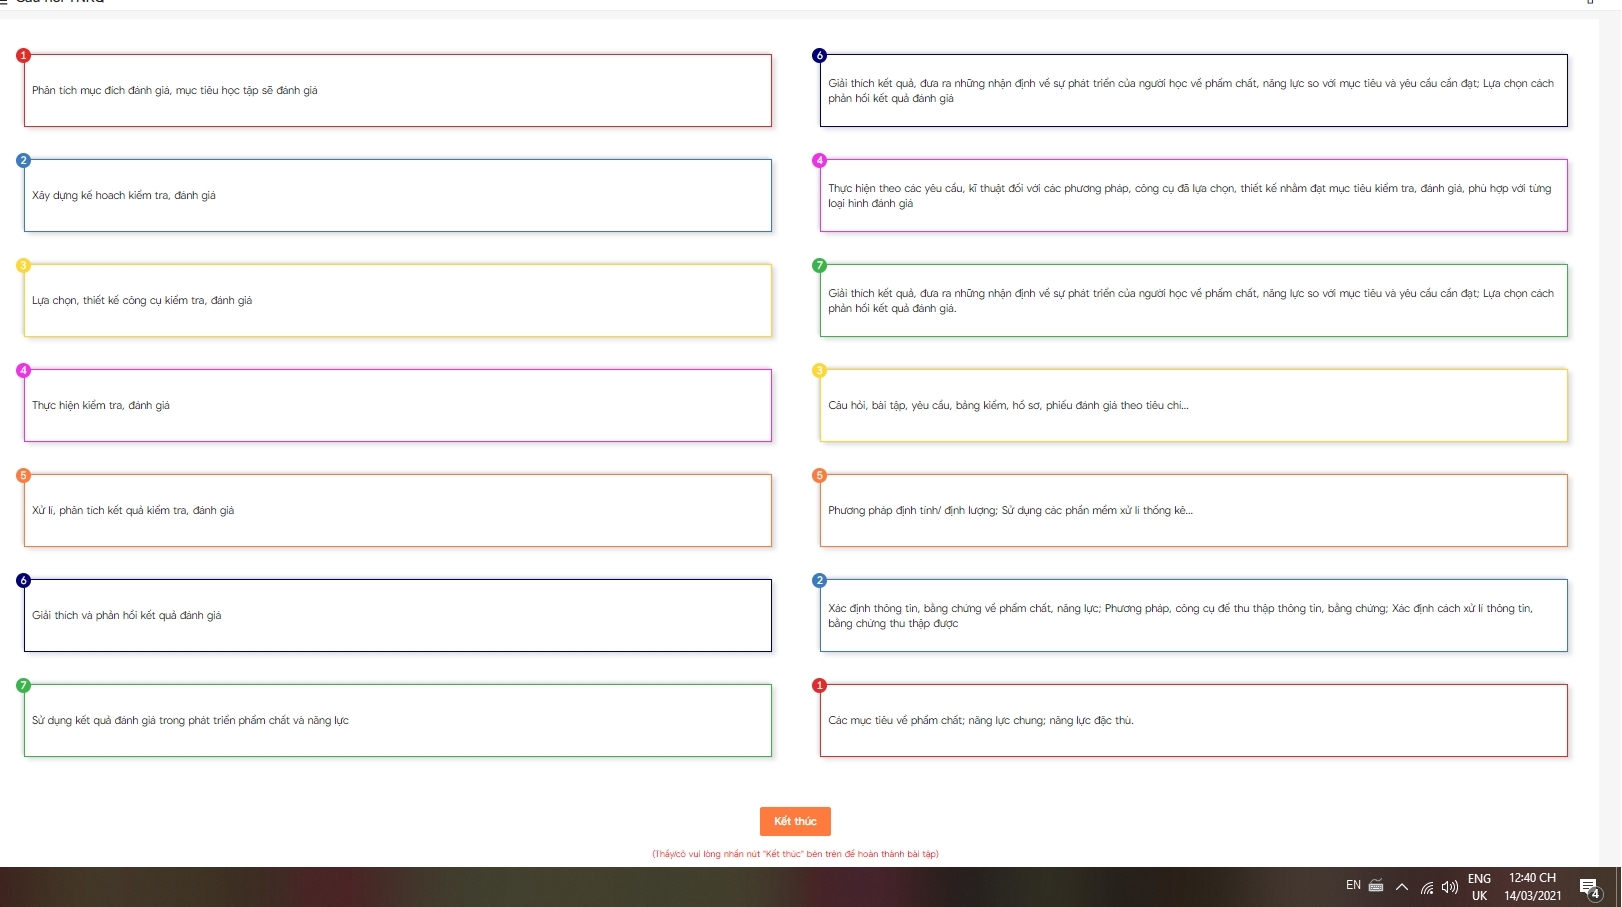Open the Wi-Fi network icon in tray
Screen dimensions: 1622x907
(1427, 887)
